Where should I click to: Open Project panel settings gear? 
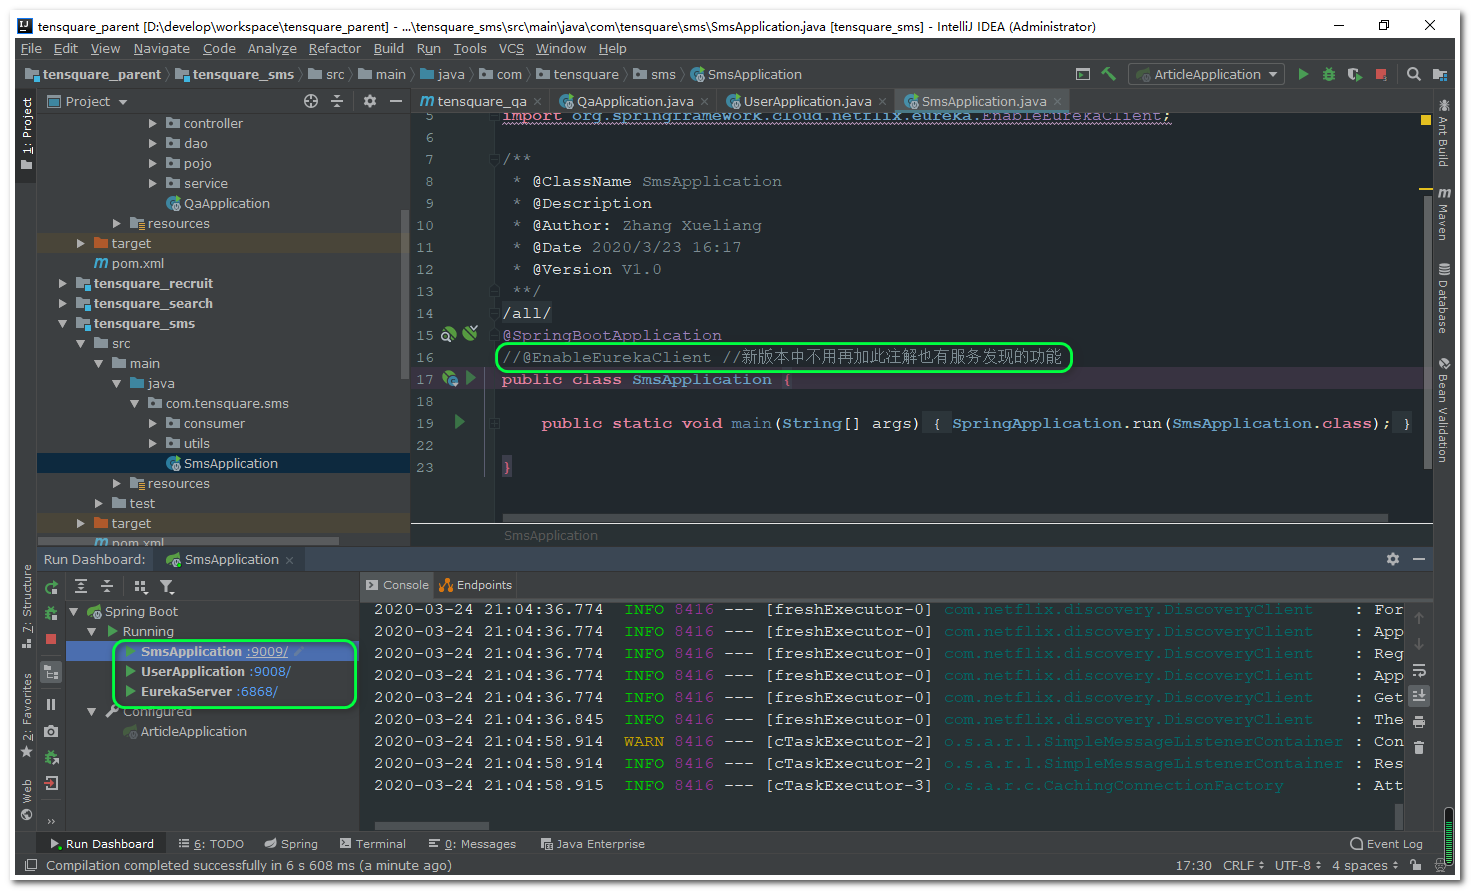point(370,101)
